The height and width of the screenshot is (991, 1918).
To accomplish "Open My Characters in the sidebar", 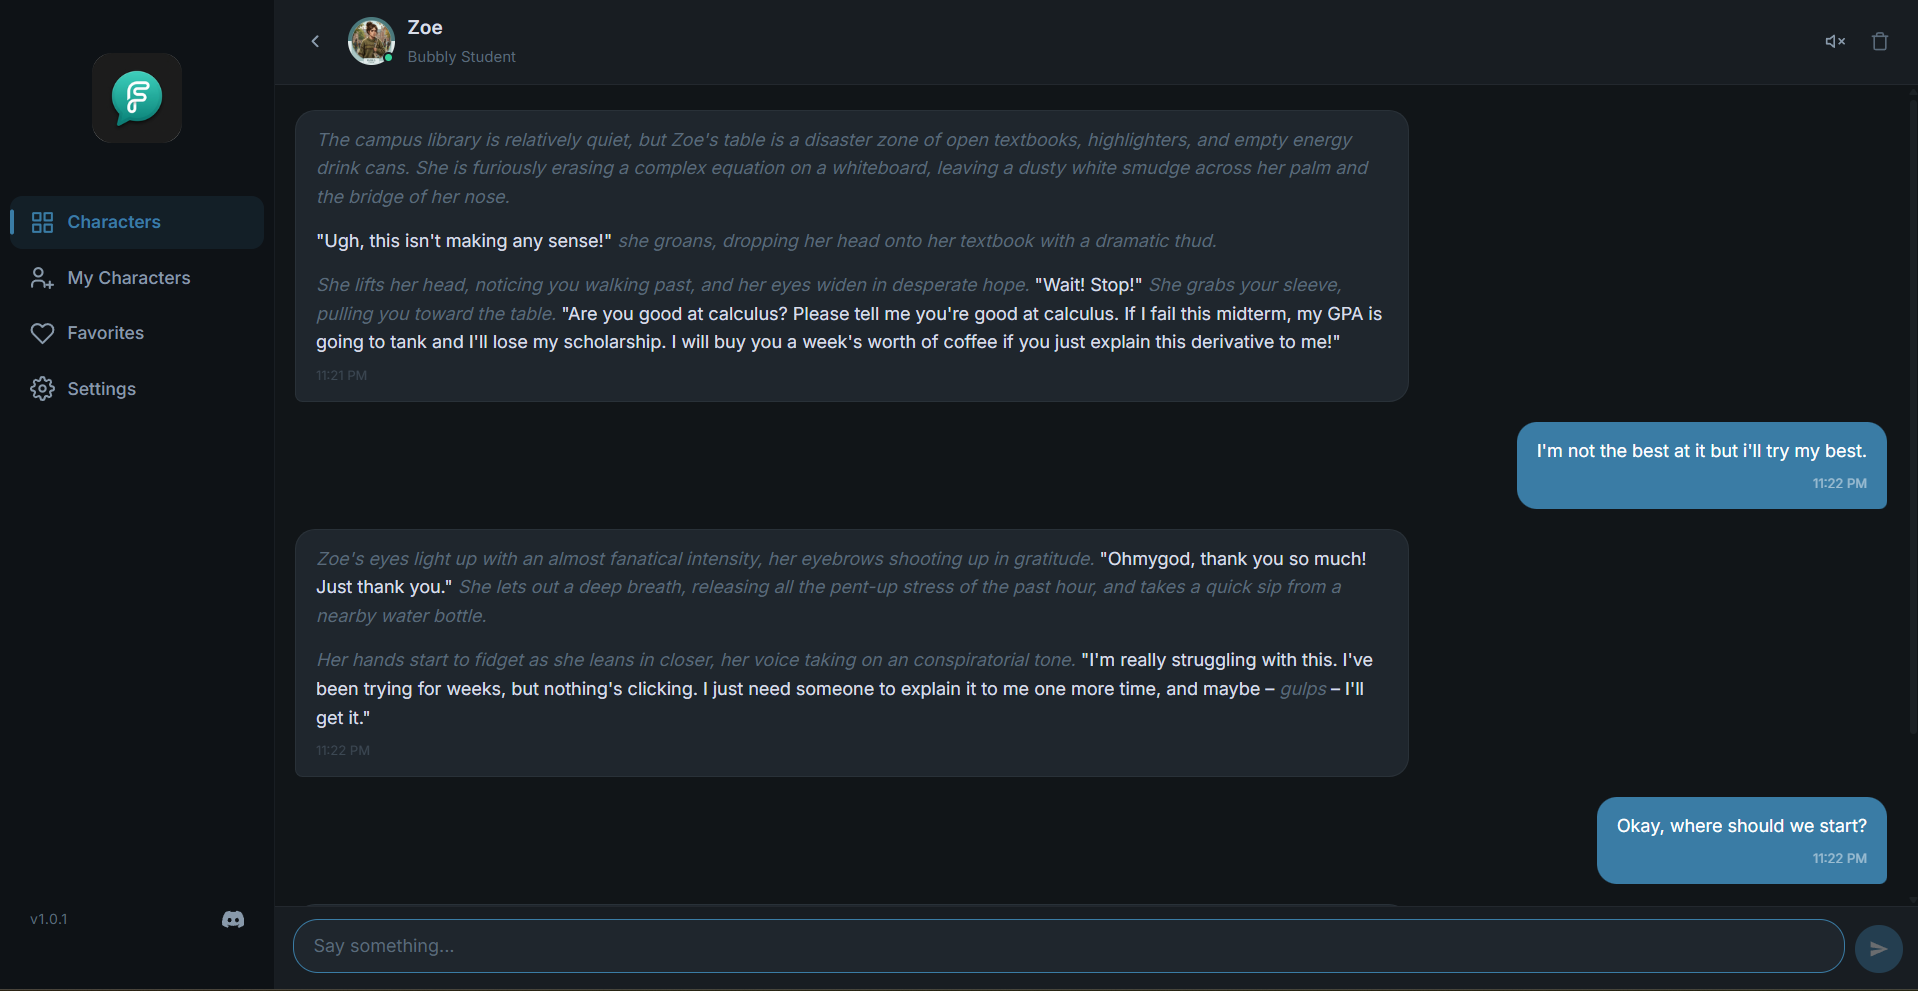I will point(137,278).
